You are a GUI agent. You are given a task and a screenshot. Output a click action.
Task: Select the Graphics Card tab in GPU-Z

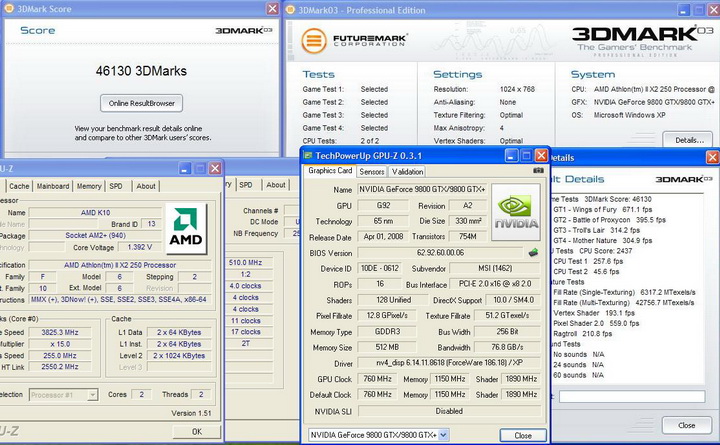(330, 170)
